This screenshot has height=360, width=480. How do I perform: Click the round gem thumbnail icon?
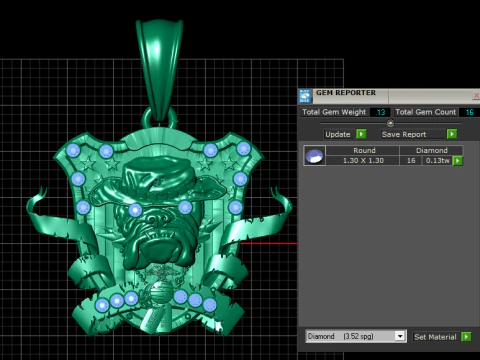tap(315, 156)
